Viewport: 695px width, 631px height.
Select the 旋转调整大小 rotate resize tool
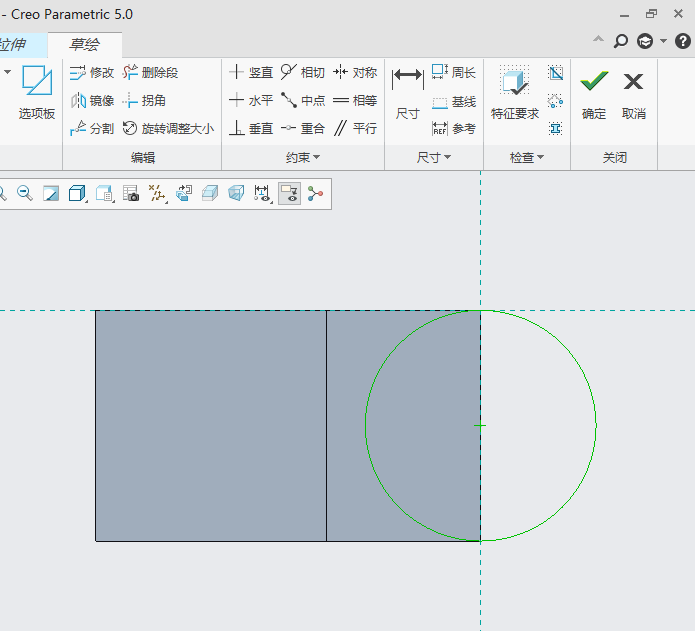pyautogui.click(x=167, y=129)
